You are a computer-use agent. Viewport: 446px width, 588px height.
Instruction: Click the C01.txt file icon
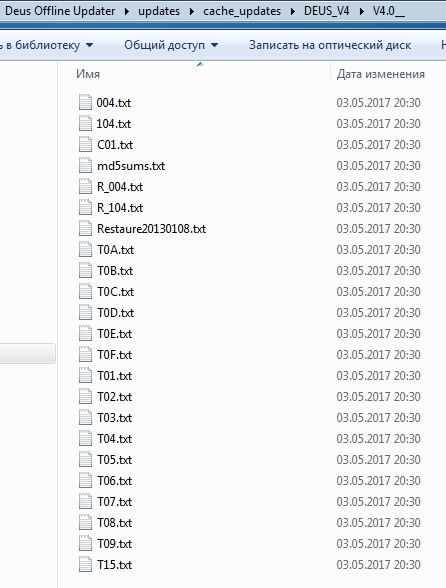pyautogui.click(x=85, y=144)
